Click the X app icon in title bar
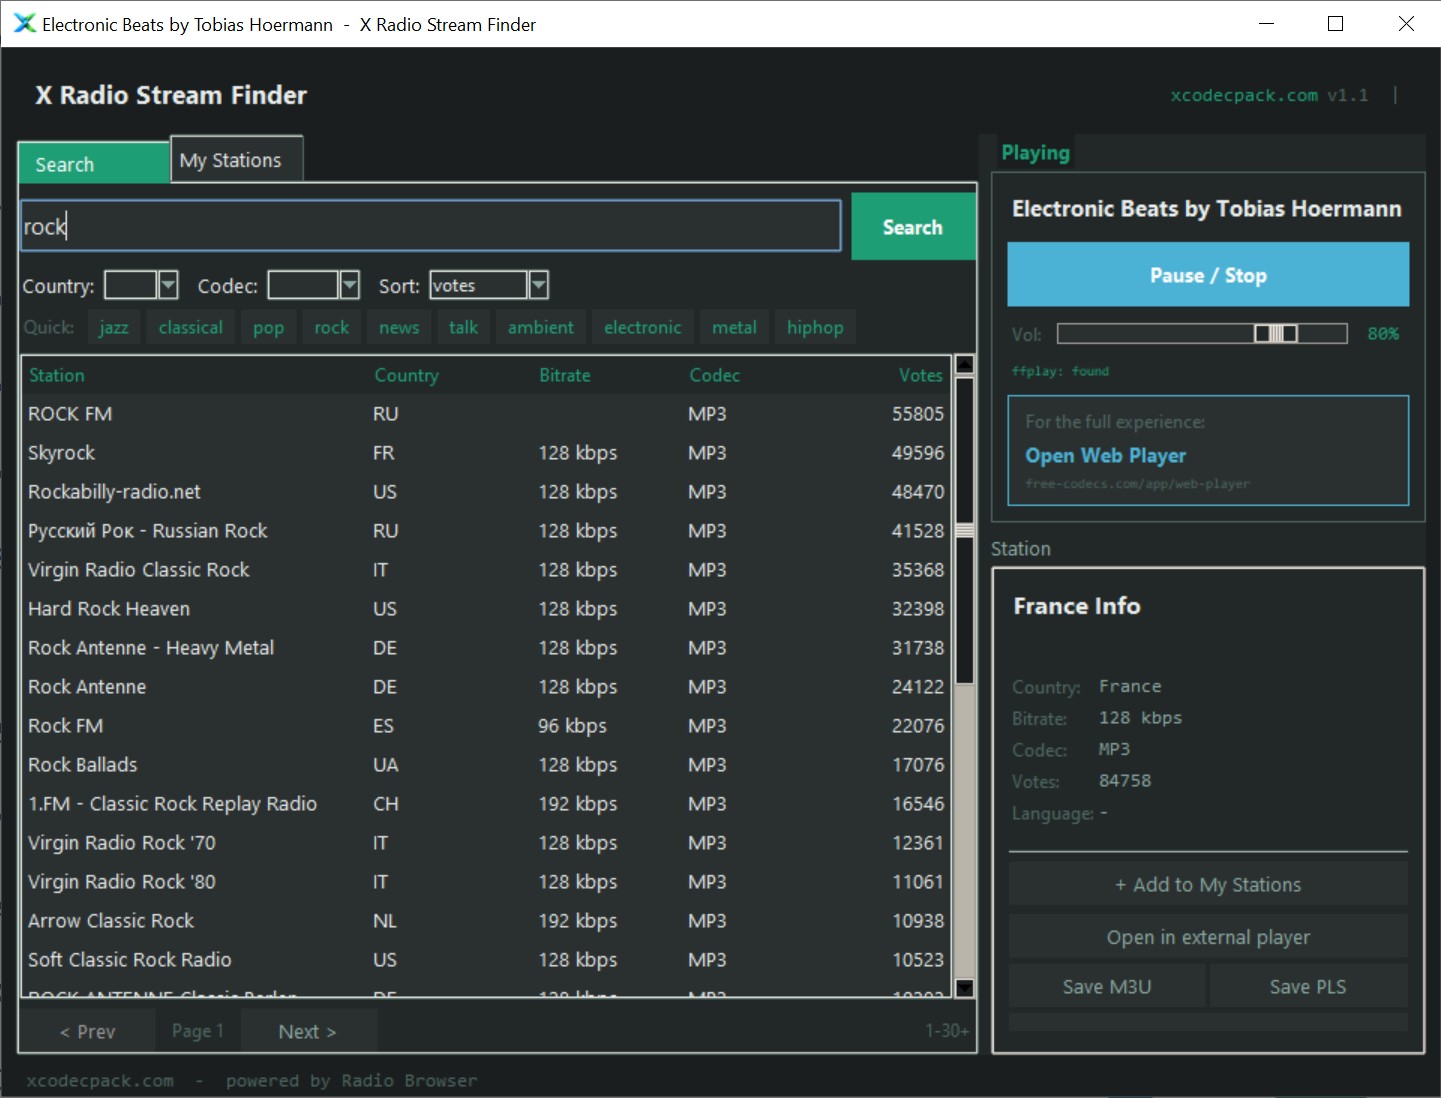This screenshot has height=1098, width=1441. (24, 24)
